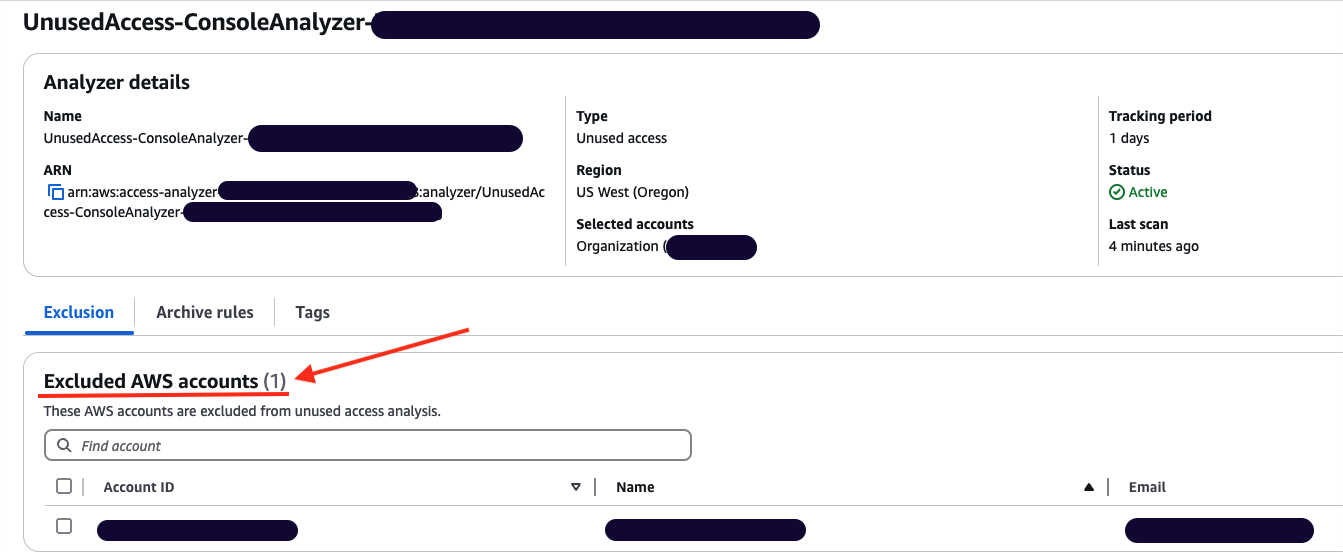Click the ARN text starting arn:aws:access-analyzer

(x=295, y=201)
